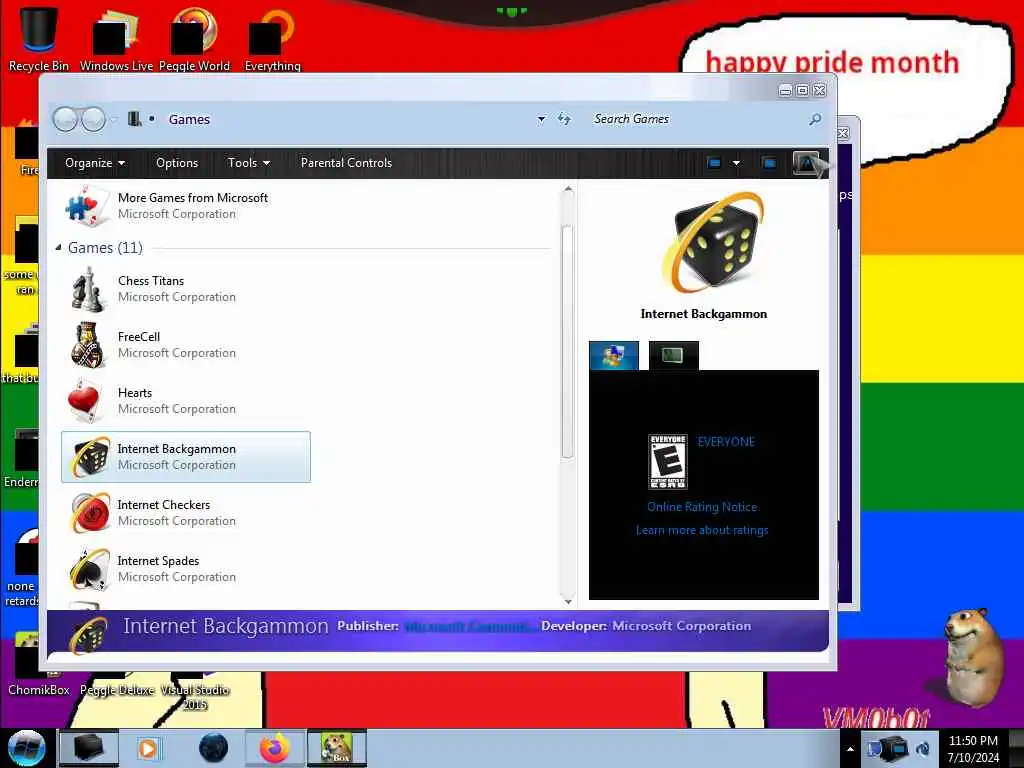1024x768 pixels.
Task: Click the search magnifier icon
Action: 814,120
